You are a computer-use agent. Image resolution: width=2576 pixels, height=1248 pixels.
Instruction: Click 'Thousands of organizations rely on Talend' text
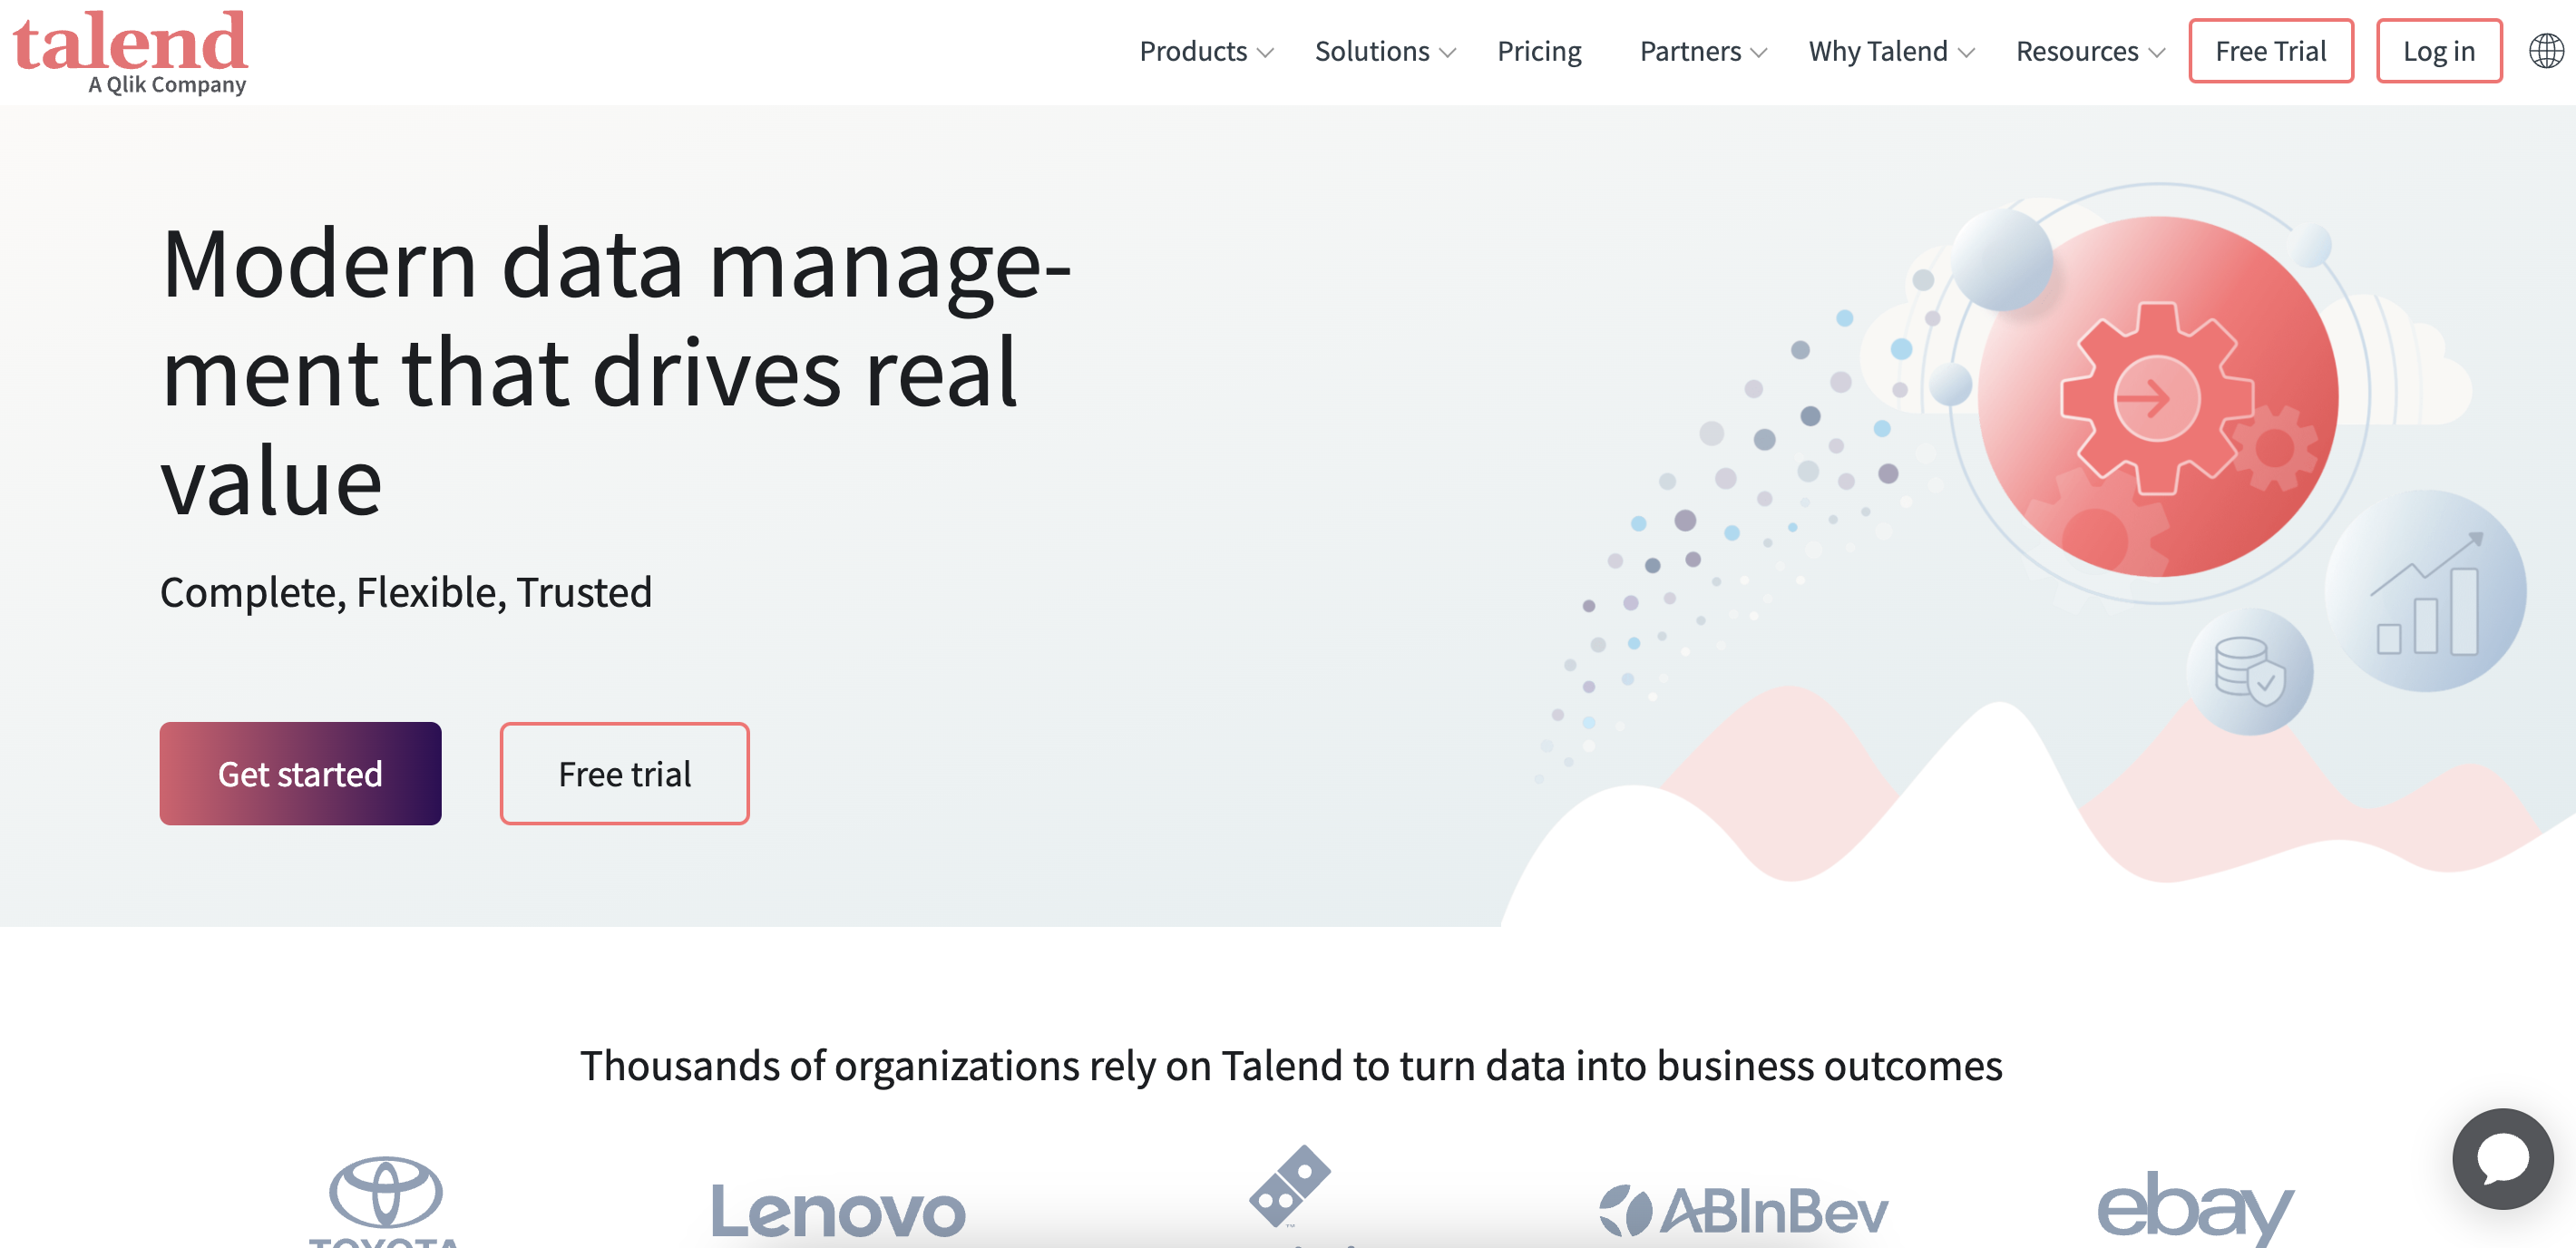(1291, 1065)
